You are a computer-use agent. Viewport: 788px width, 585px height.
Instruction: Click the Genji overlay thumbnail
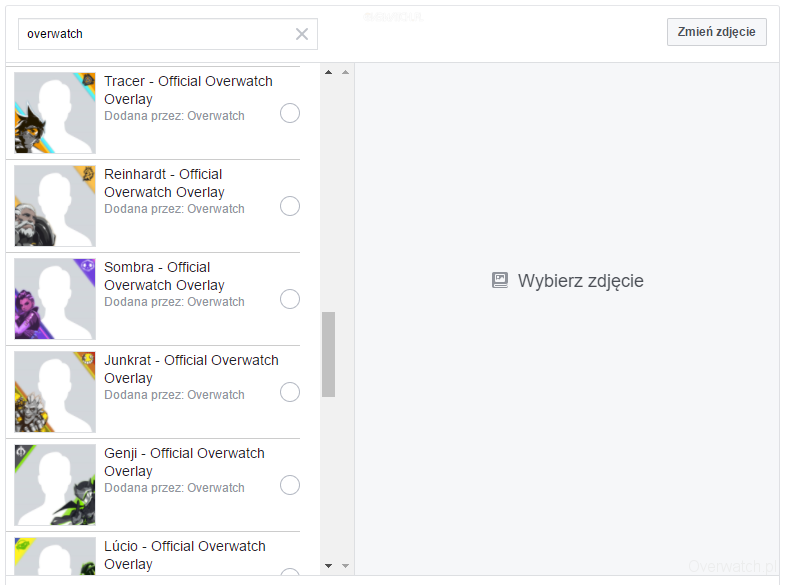55,485
